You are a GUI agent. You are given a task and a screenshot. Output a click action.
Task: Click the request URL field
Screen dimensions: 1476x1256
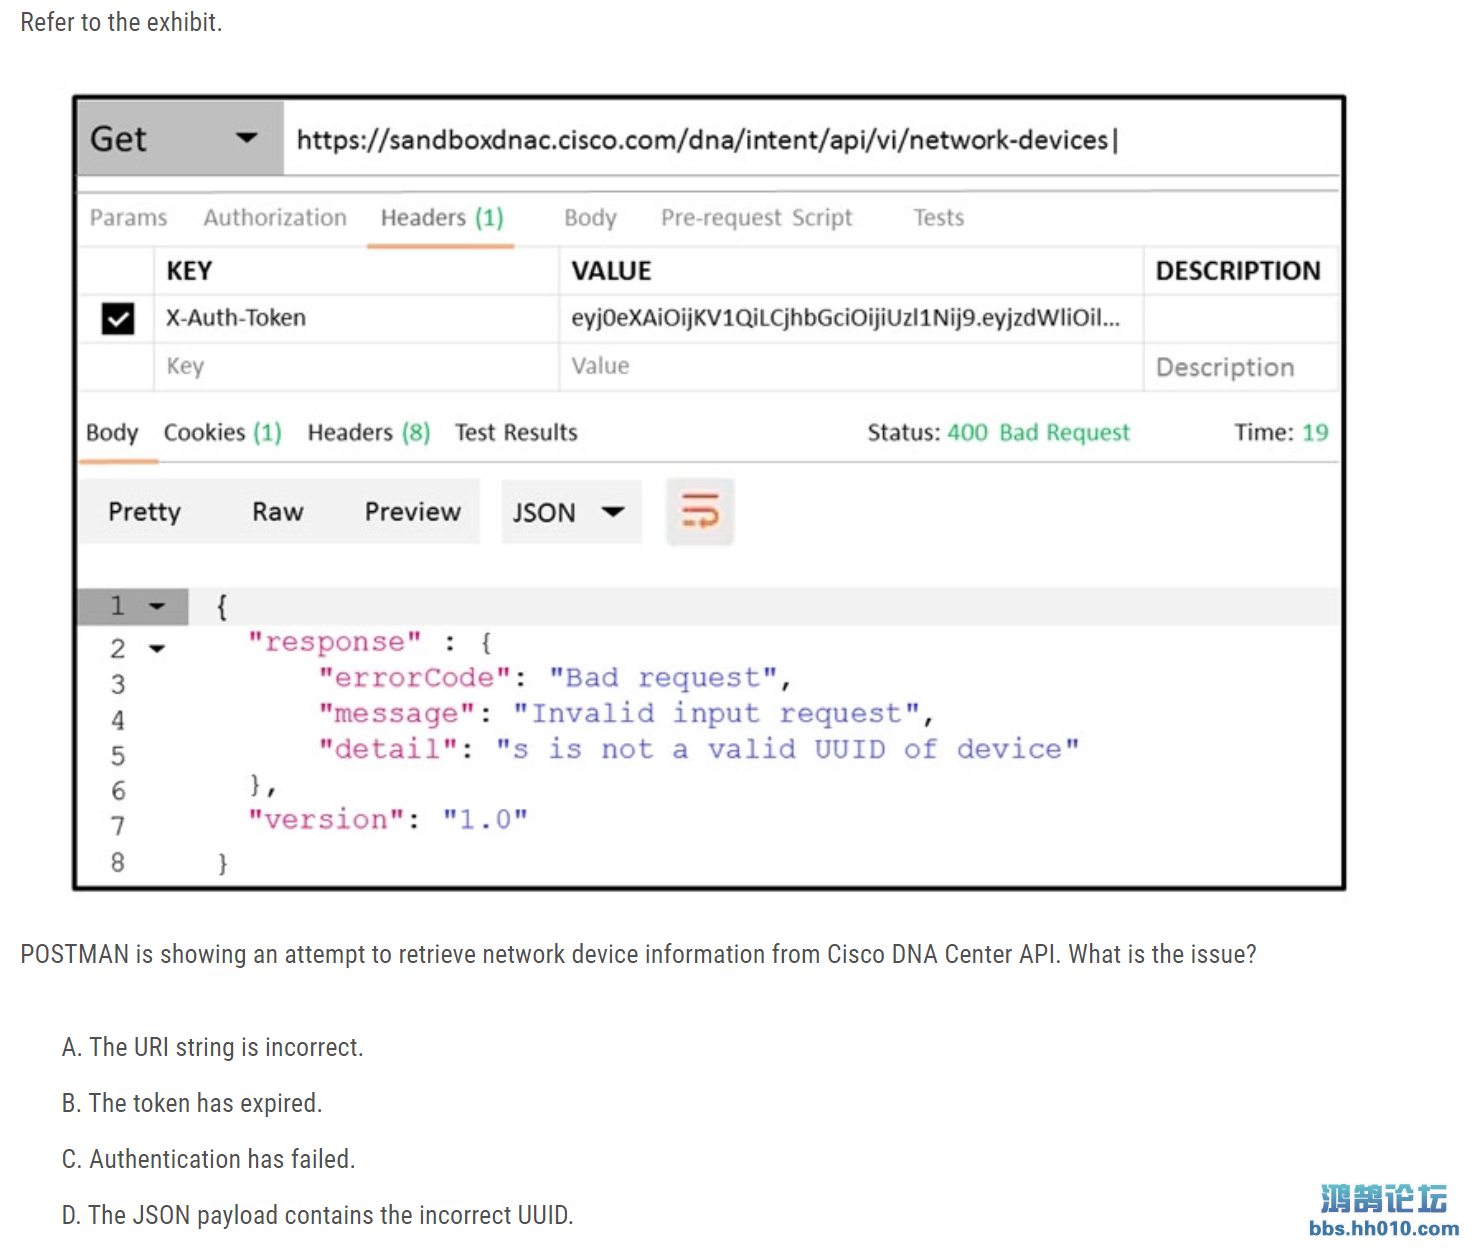[x=811, y=139]
